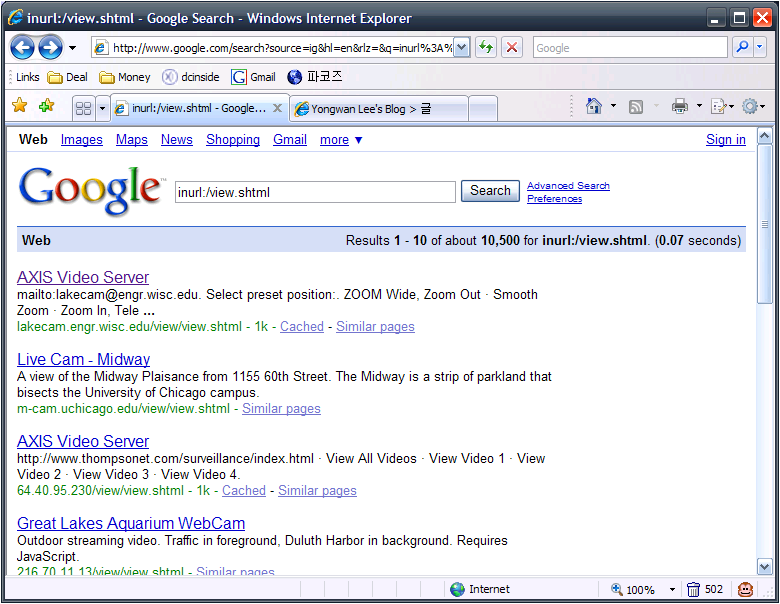The width and height of the screenshot is (780, 604).
Task: Open a new blank tab
Action: pyautogui.click(x=483, y=108)
